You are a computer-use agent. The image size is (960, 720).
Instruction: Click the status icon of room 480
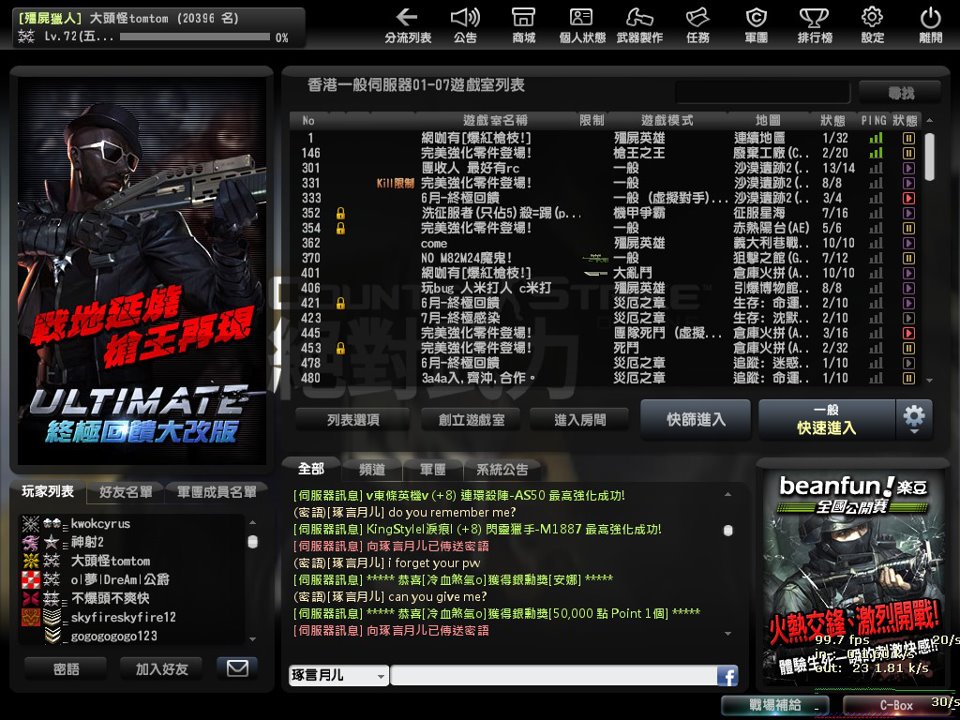(x=909, y=378)
